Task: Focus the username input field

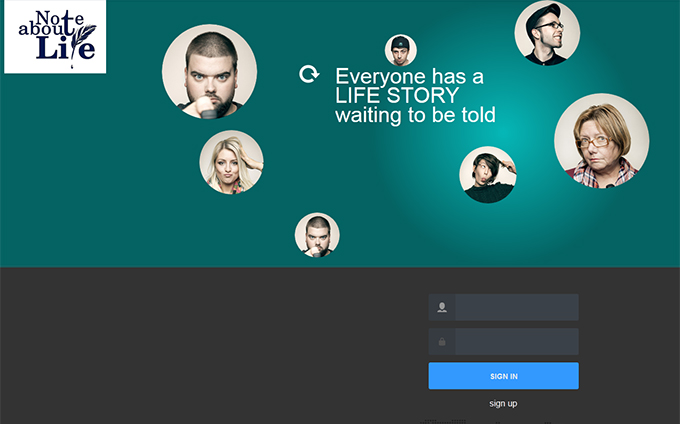Action: [x=517, y=307]
